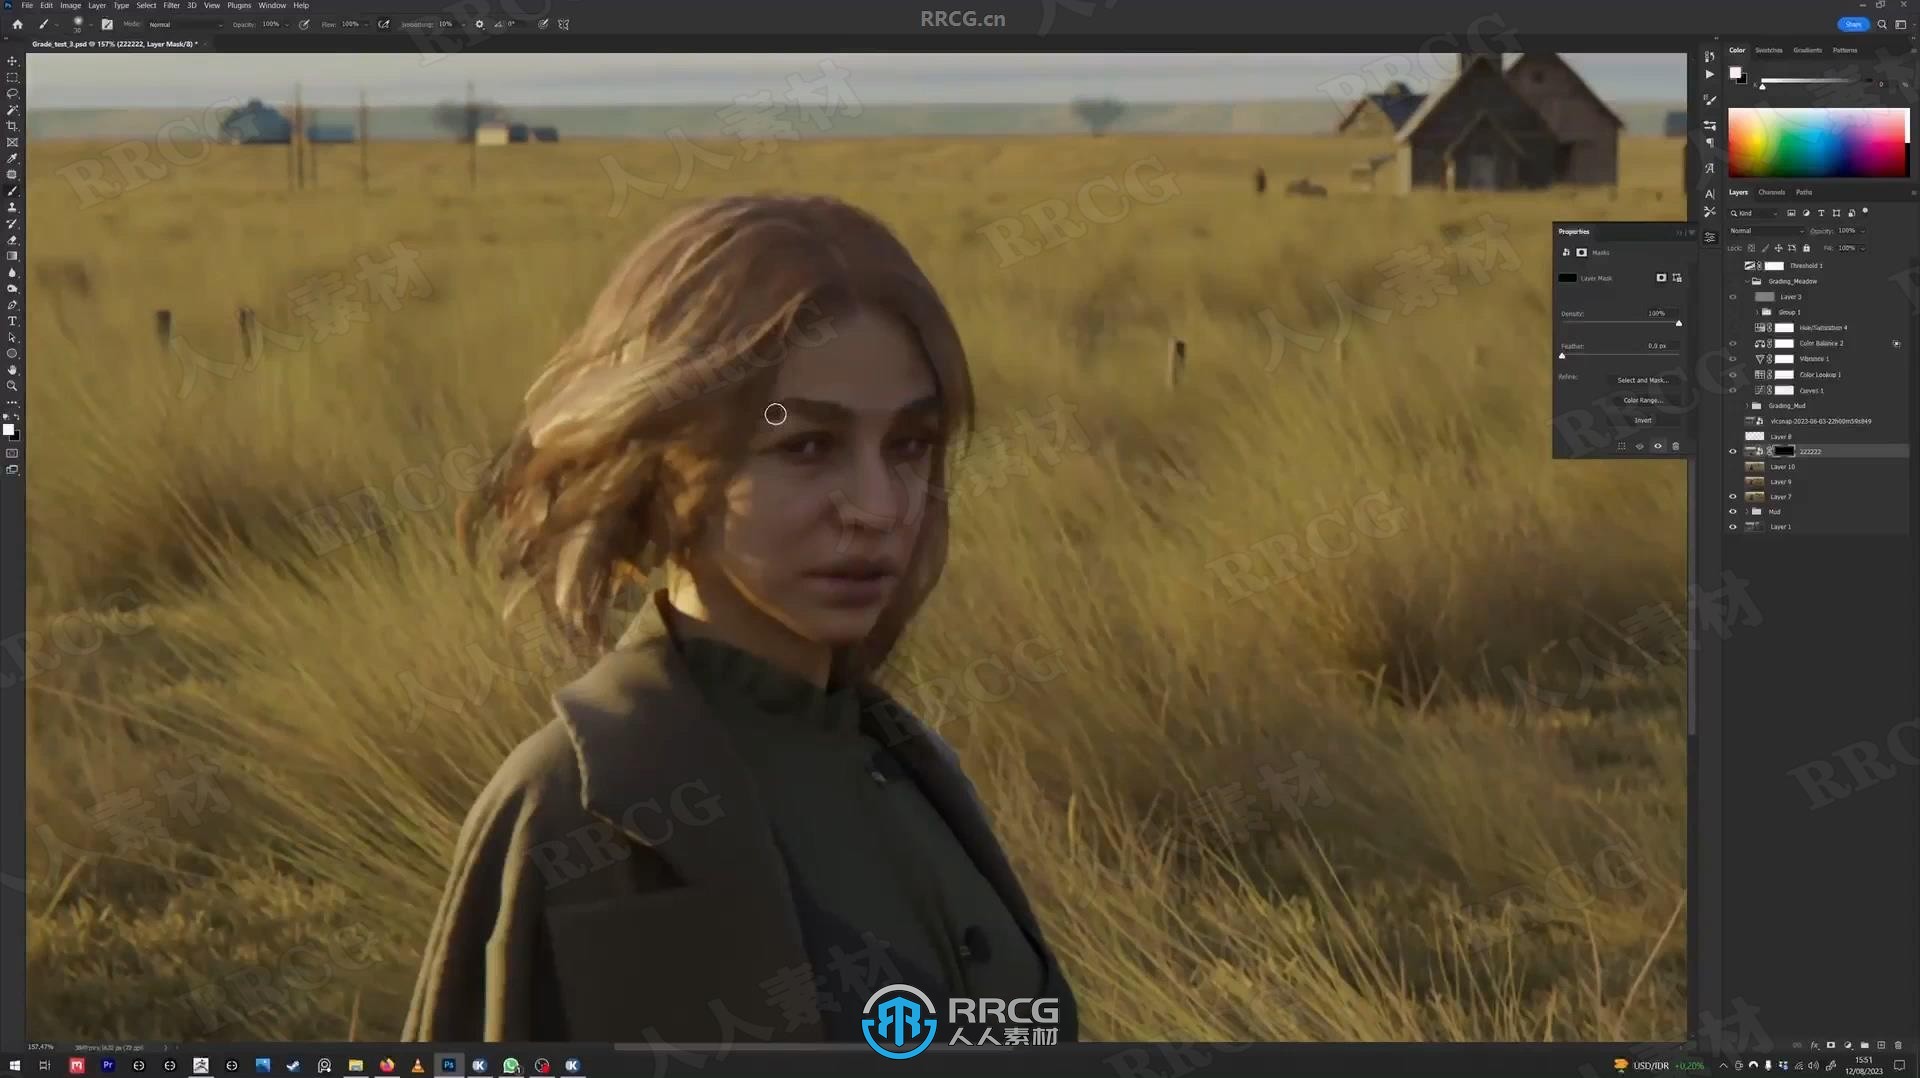Open the Window menu
The height and width of the screenshot is (1078, 1920).
point(272,5)
